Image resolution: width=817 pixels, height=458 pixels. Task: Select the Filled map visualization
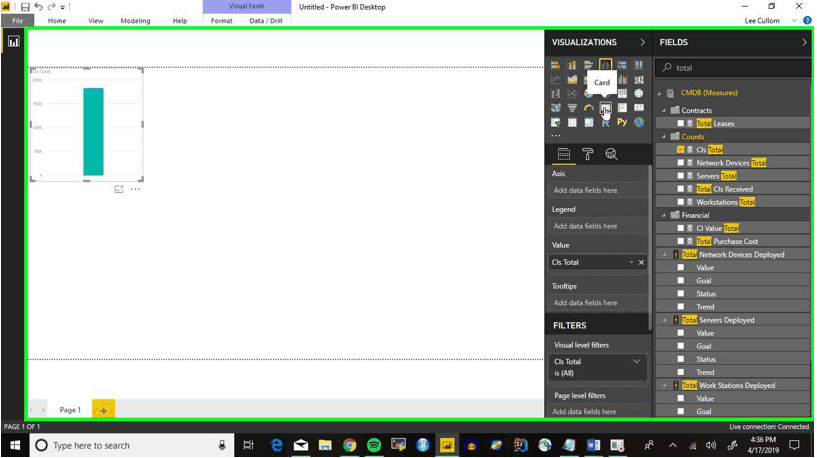point(555,108)
